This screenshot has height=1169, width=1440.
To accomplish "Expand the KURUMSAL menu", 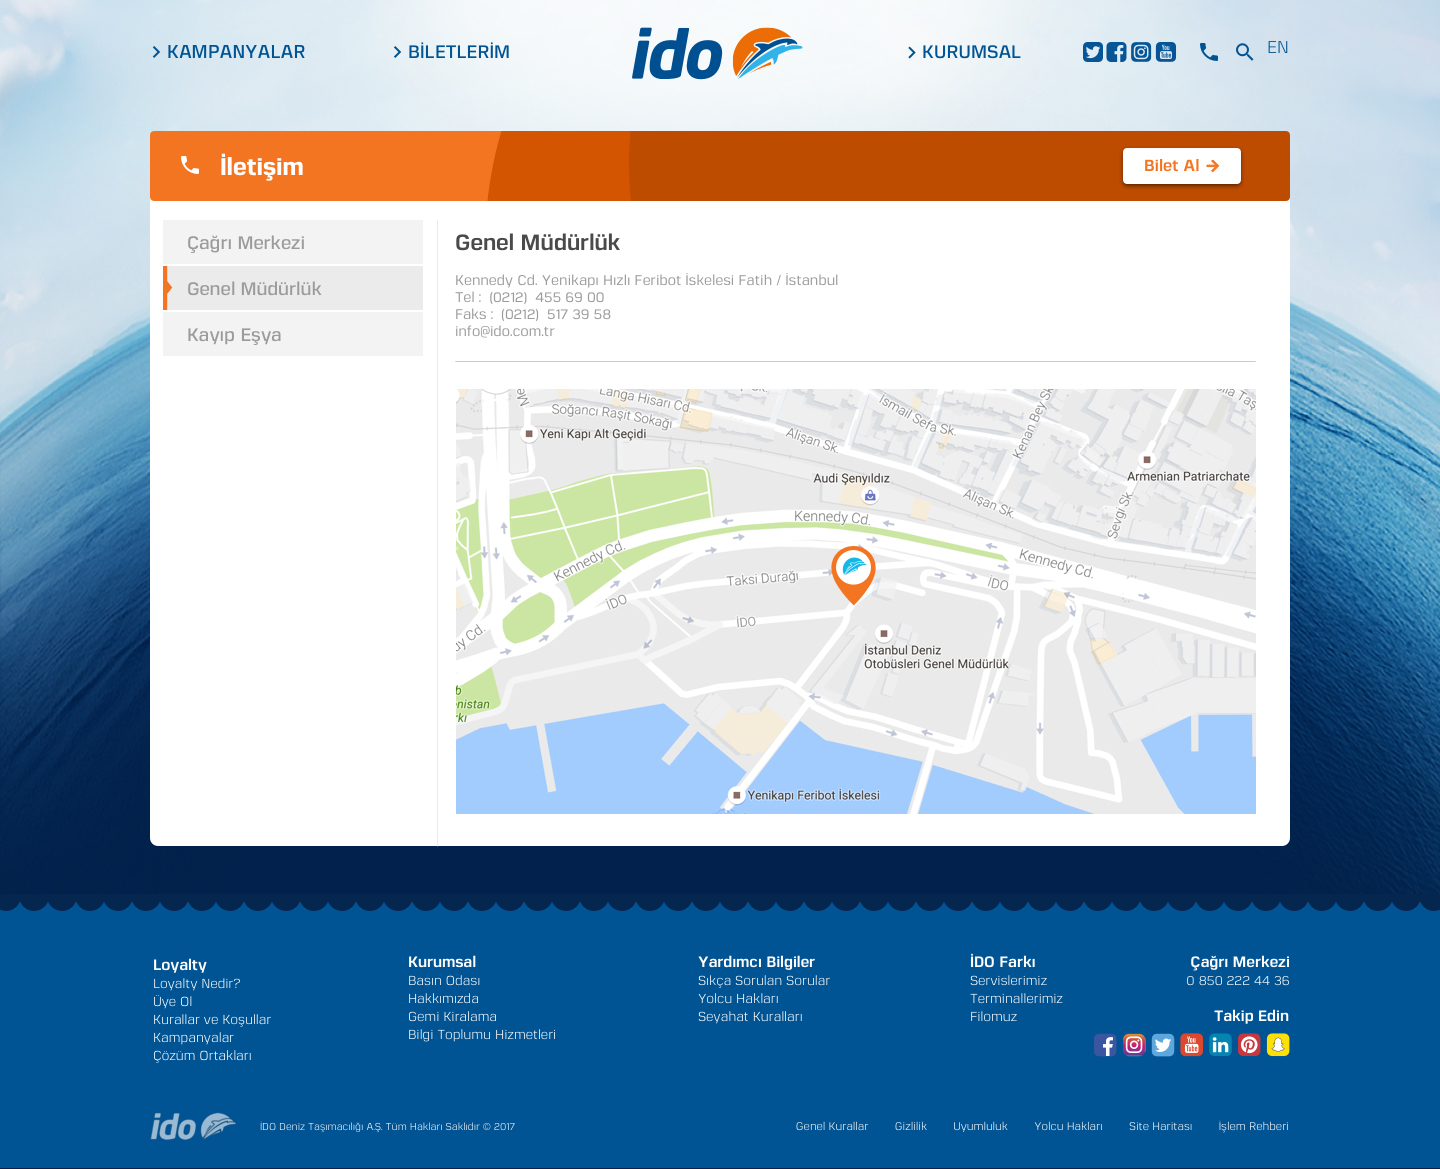I will 964,52.
